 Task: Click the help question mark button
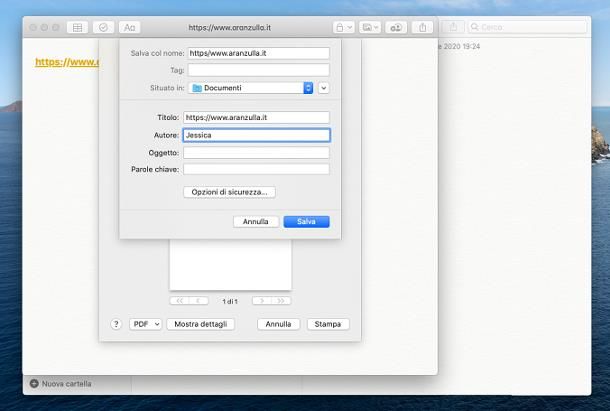click(116, 324)
